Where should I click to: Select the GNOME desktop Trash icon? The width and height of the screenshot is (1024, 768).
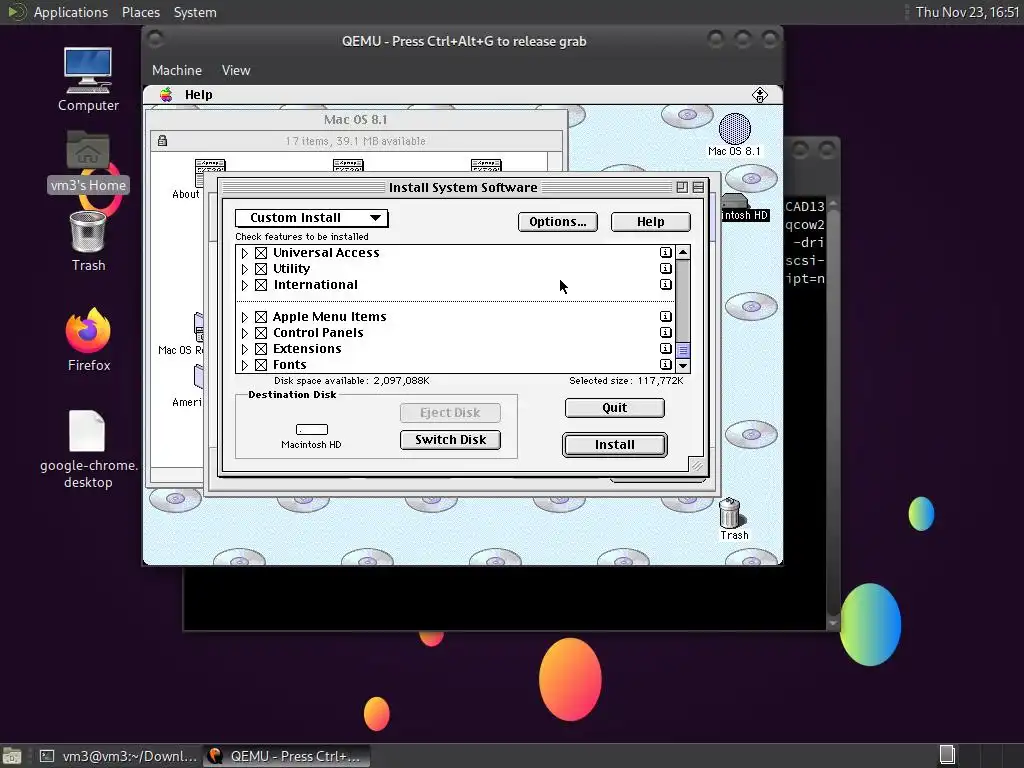88,232
